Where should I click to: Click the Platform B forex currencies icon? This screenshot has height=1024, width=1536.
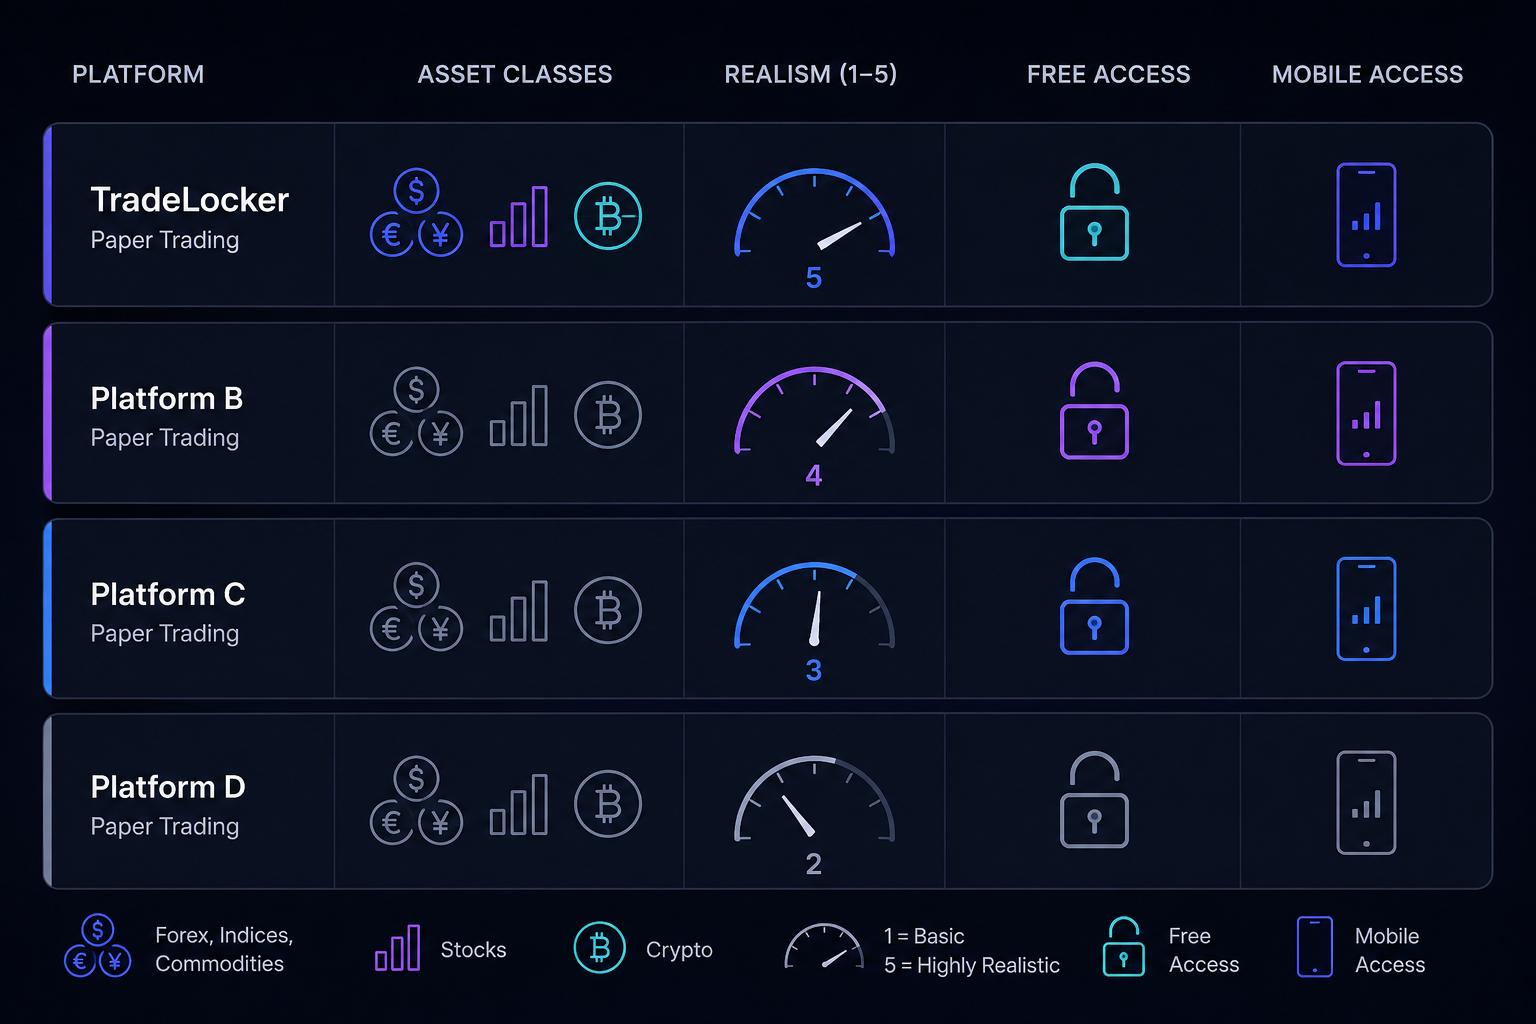point(416,412)
